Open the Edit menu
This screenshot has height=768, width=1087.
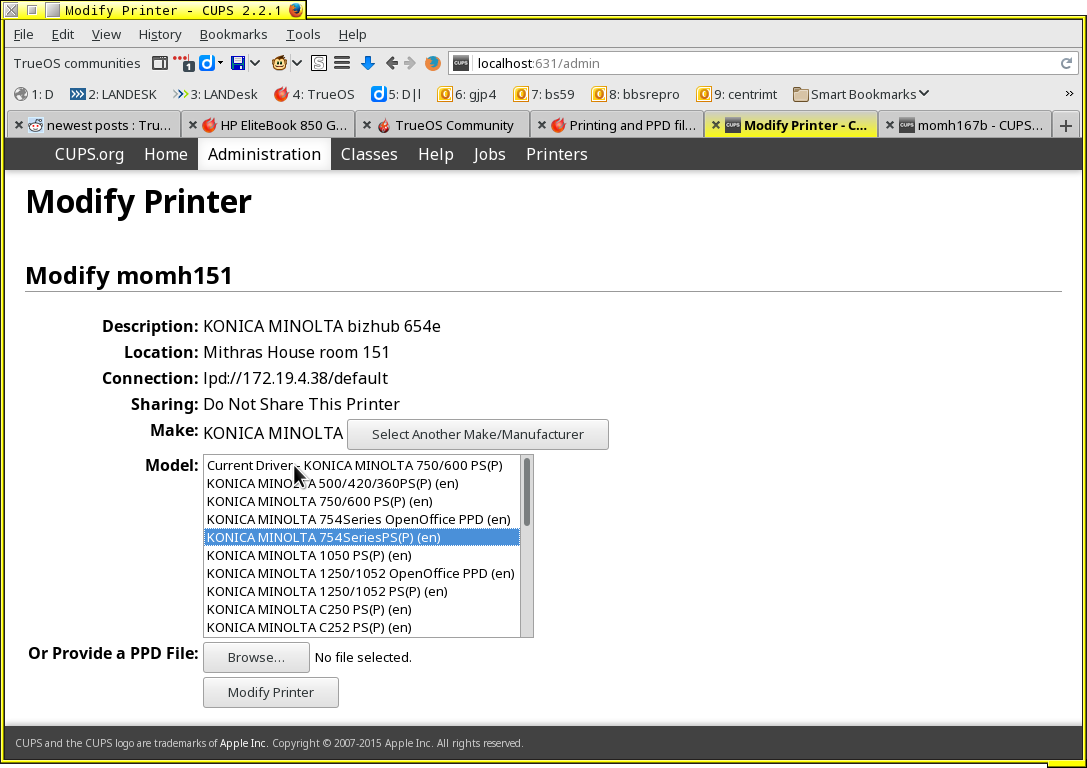tap(62, 34)
